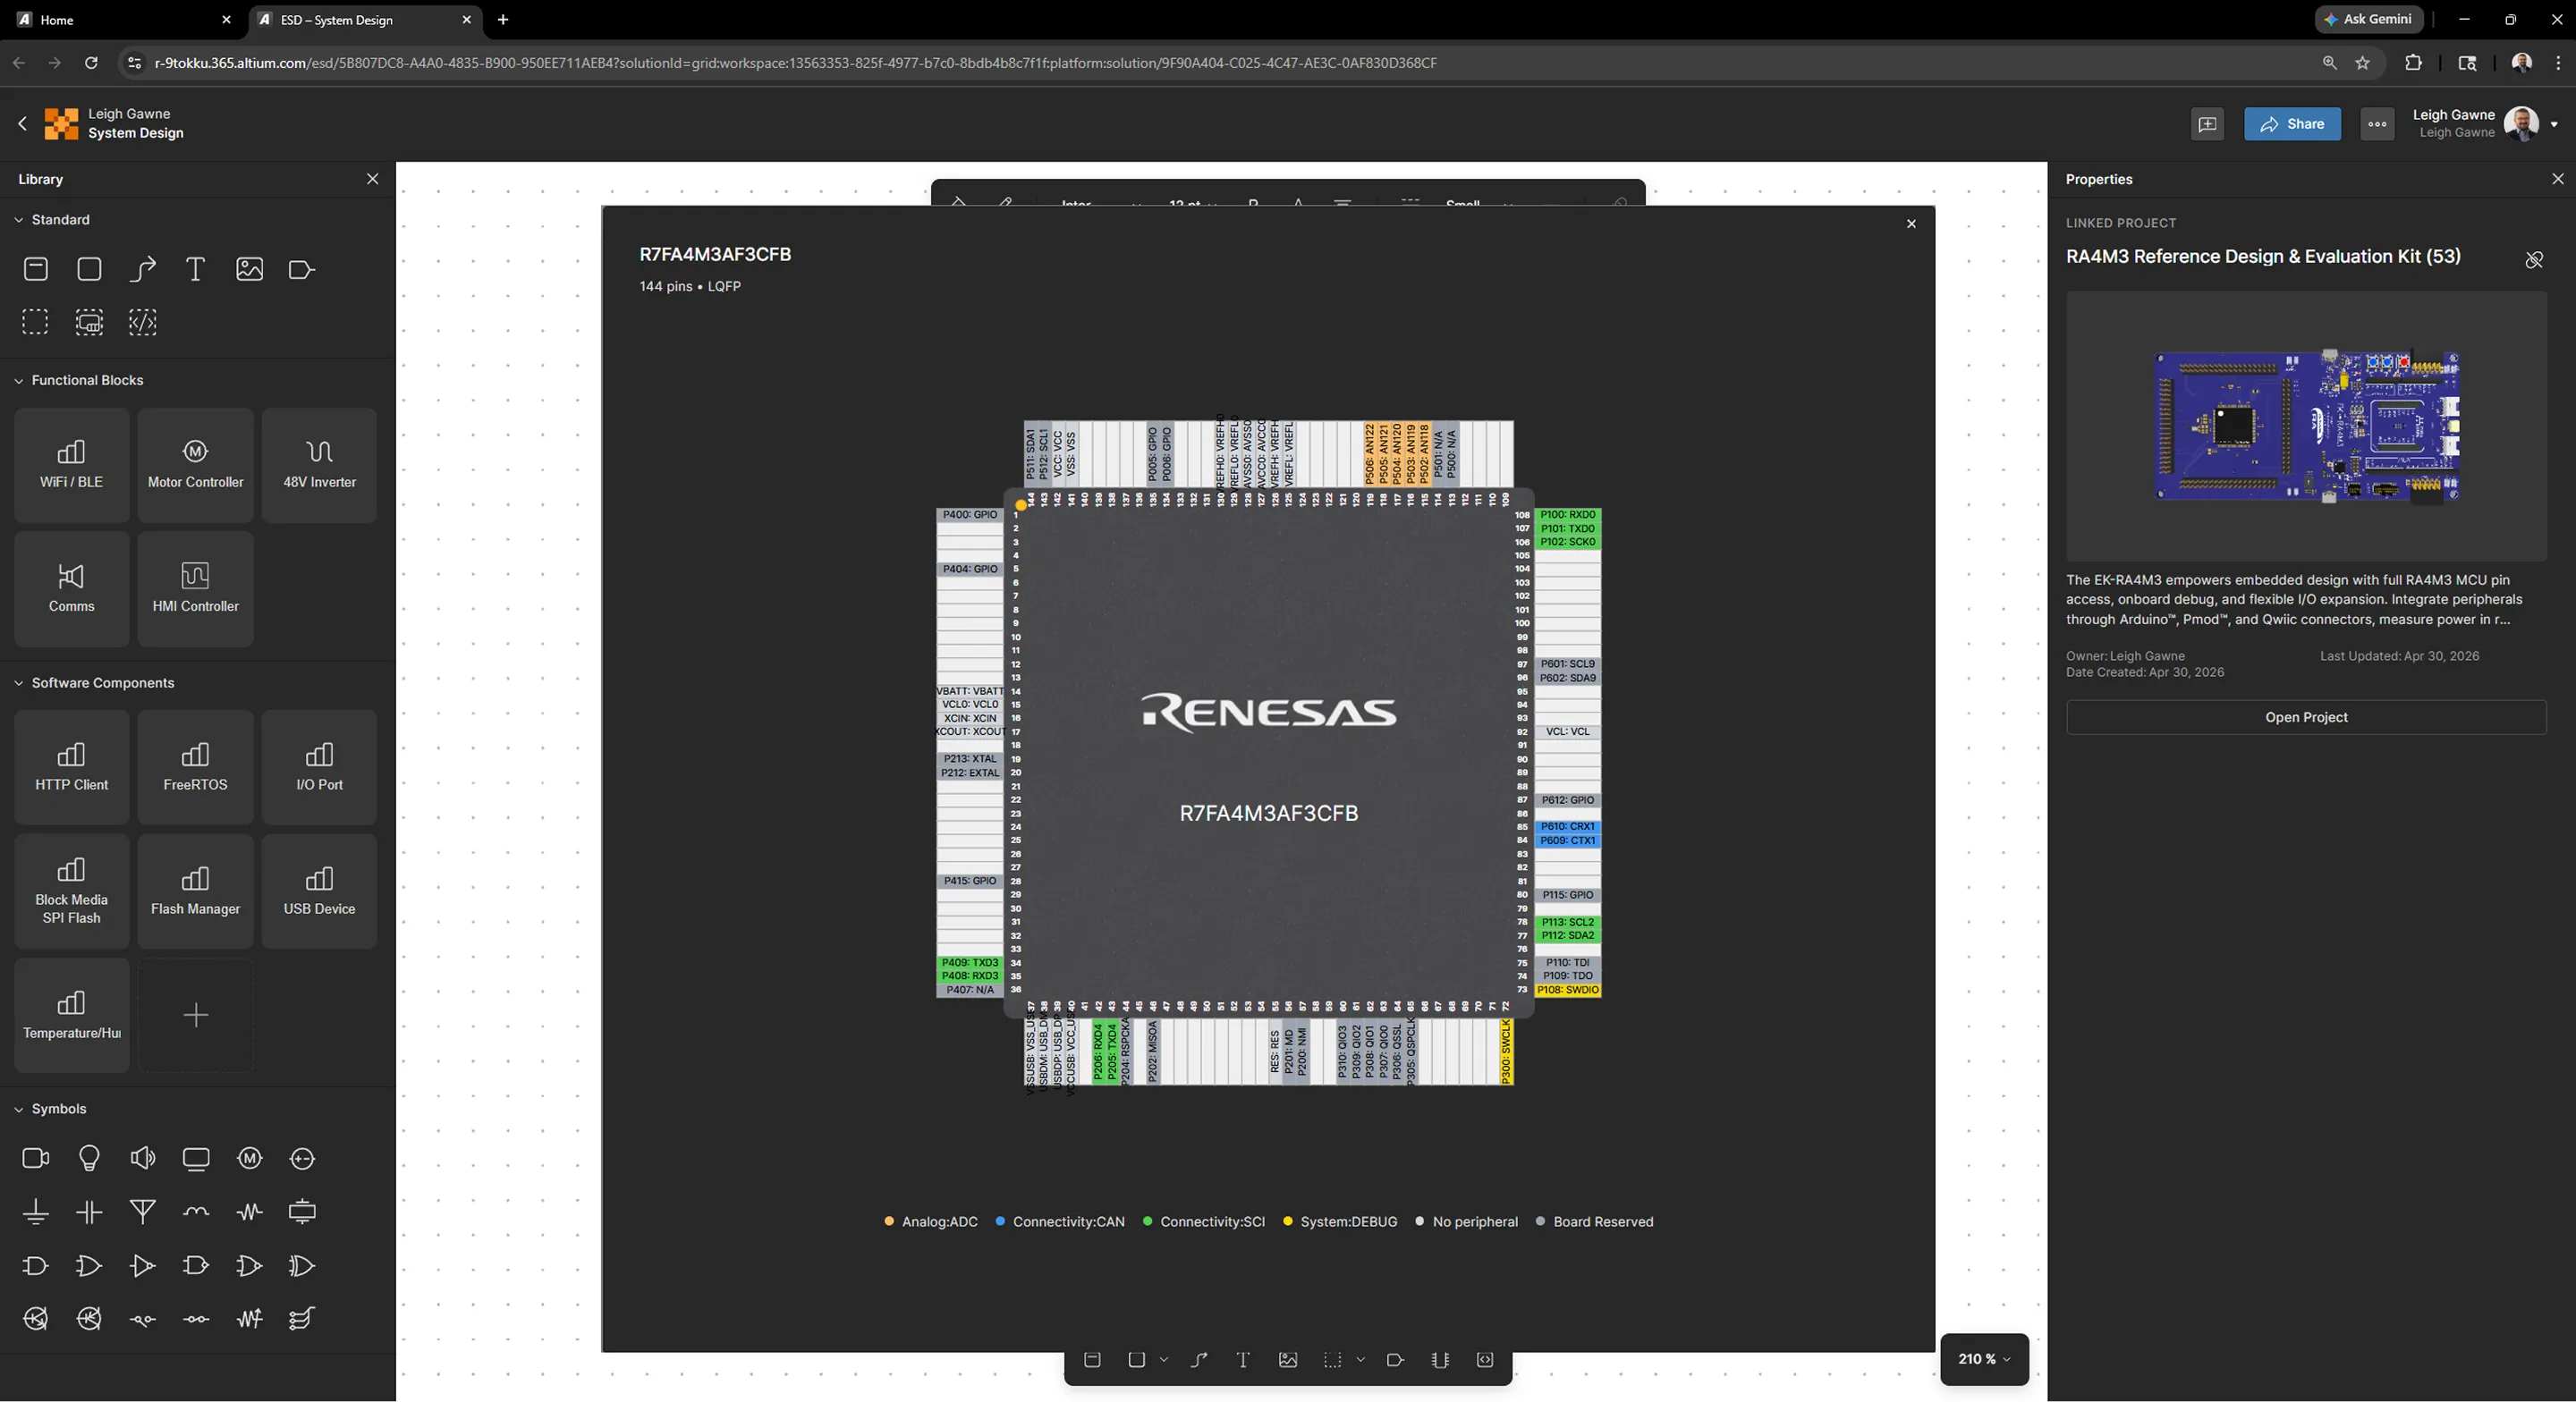The height and width of the screenshot is (1402, 2576).
Task: Select the port tag shape in Standard library
Action: pyautogui.click(x=302, y=269)
